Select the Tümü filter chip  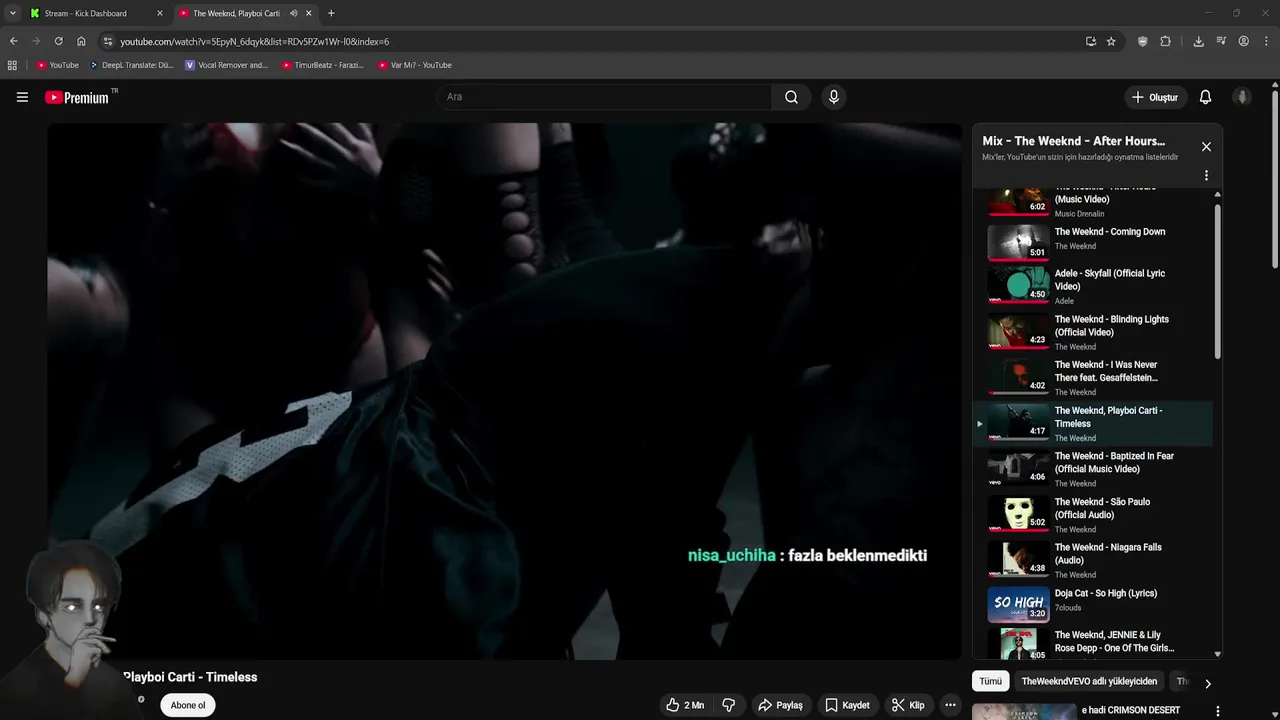coord(990,681)
